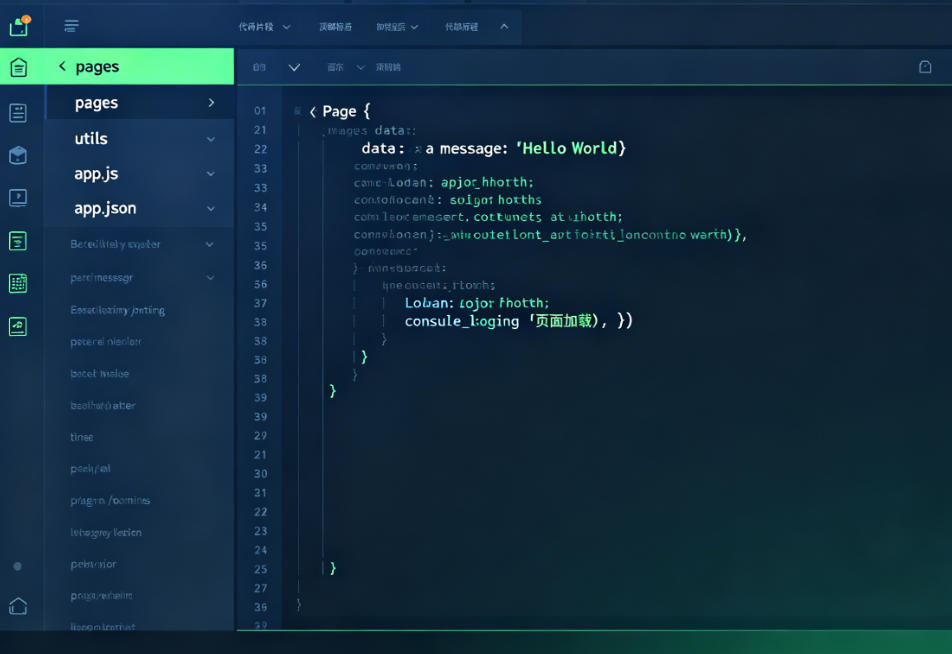
Task: Open the 3D cube sidebar icon
Action: [x=18, y=155]
